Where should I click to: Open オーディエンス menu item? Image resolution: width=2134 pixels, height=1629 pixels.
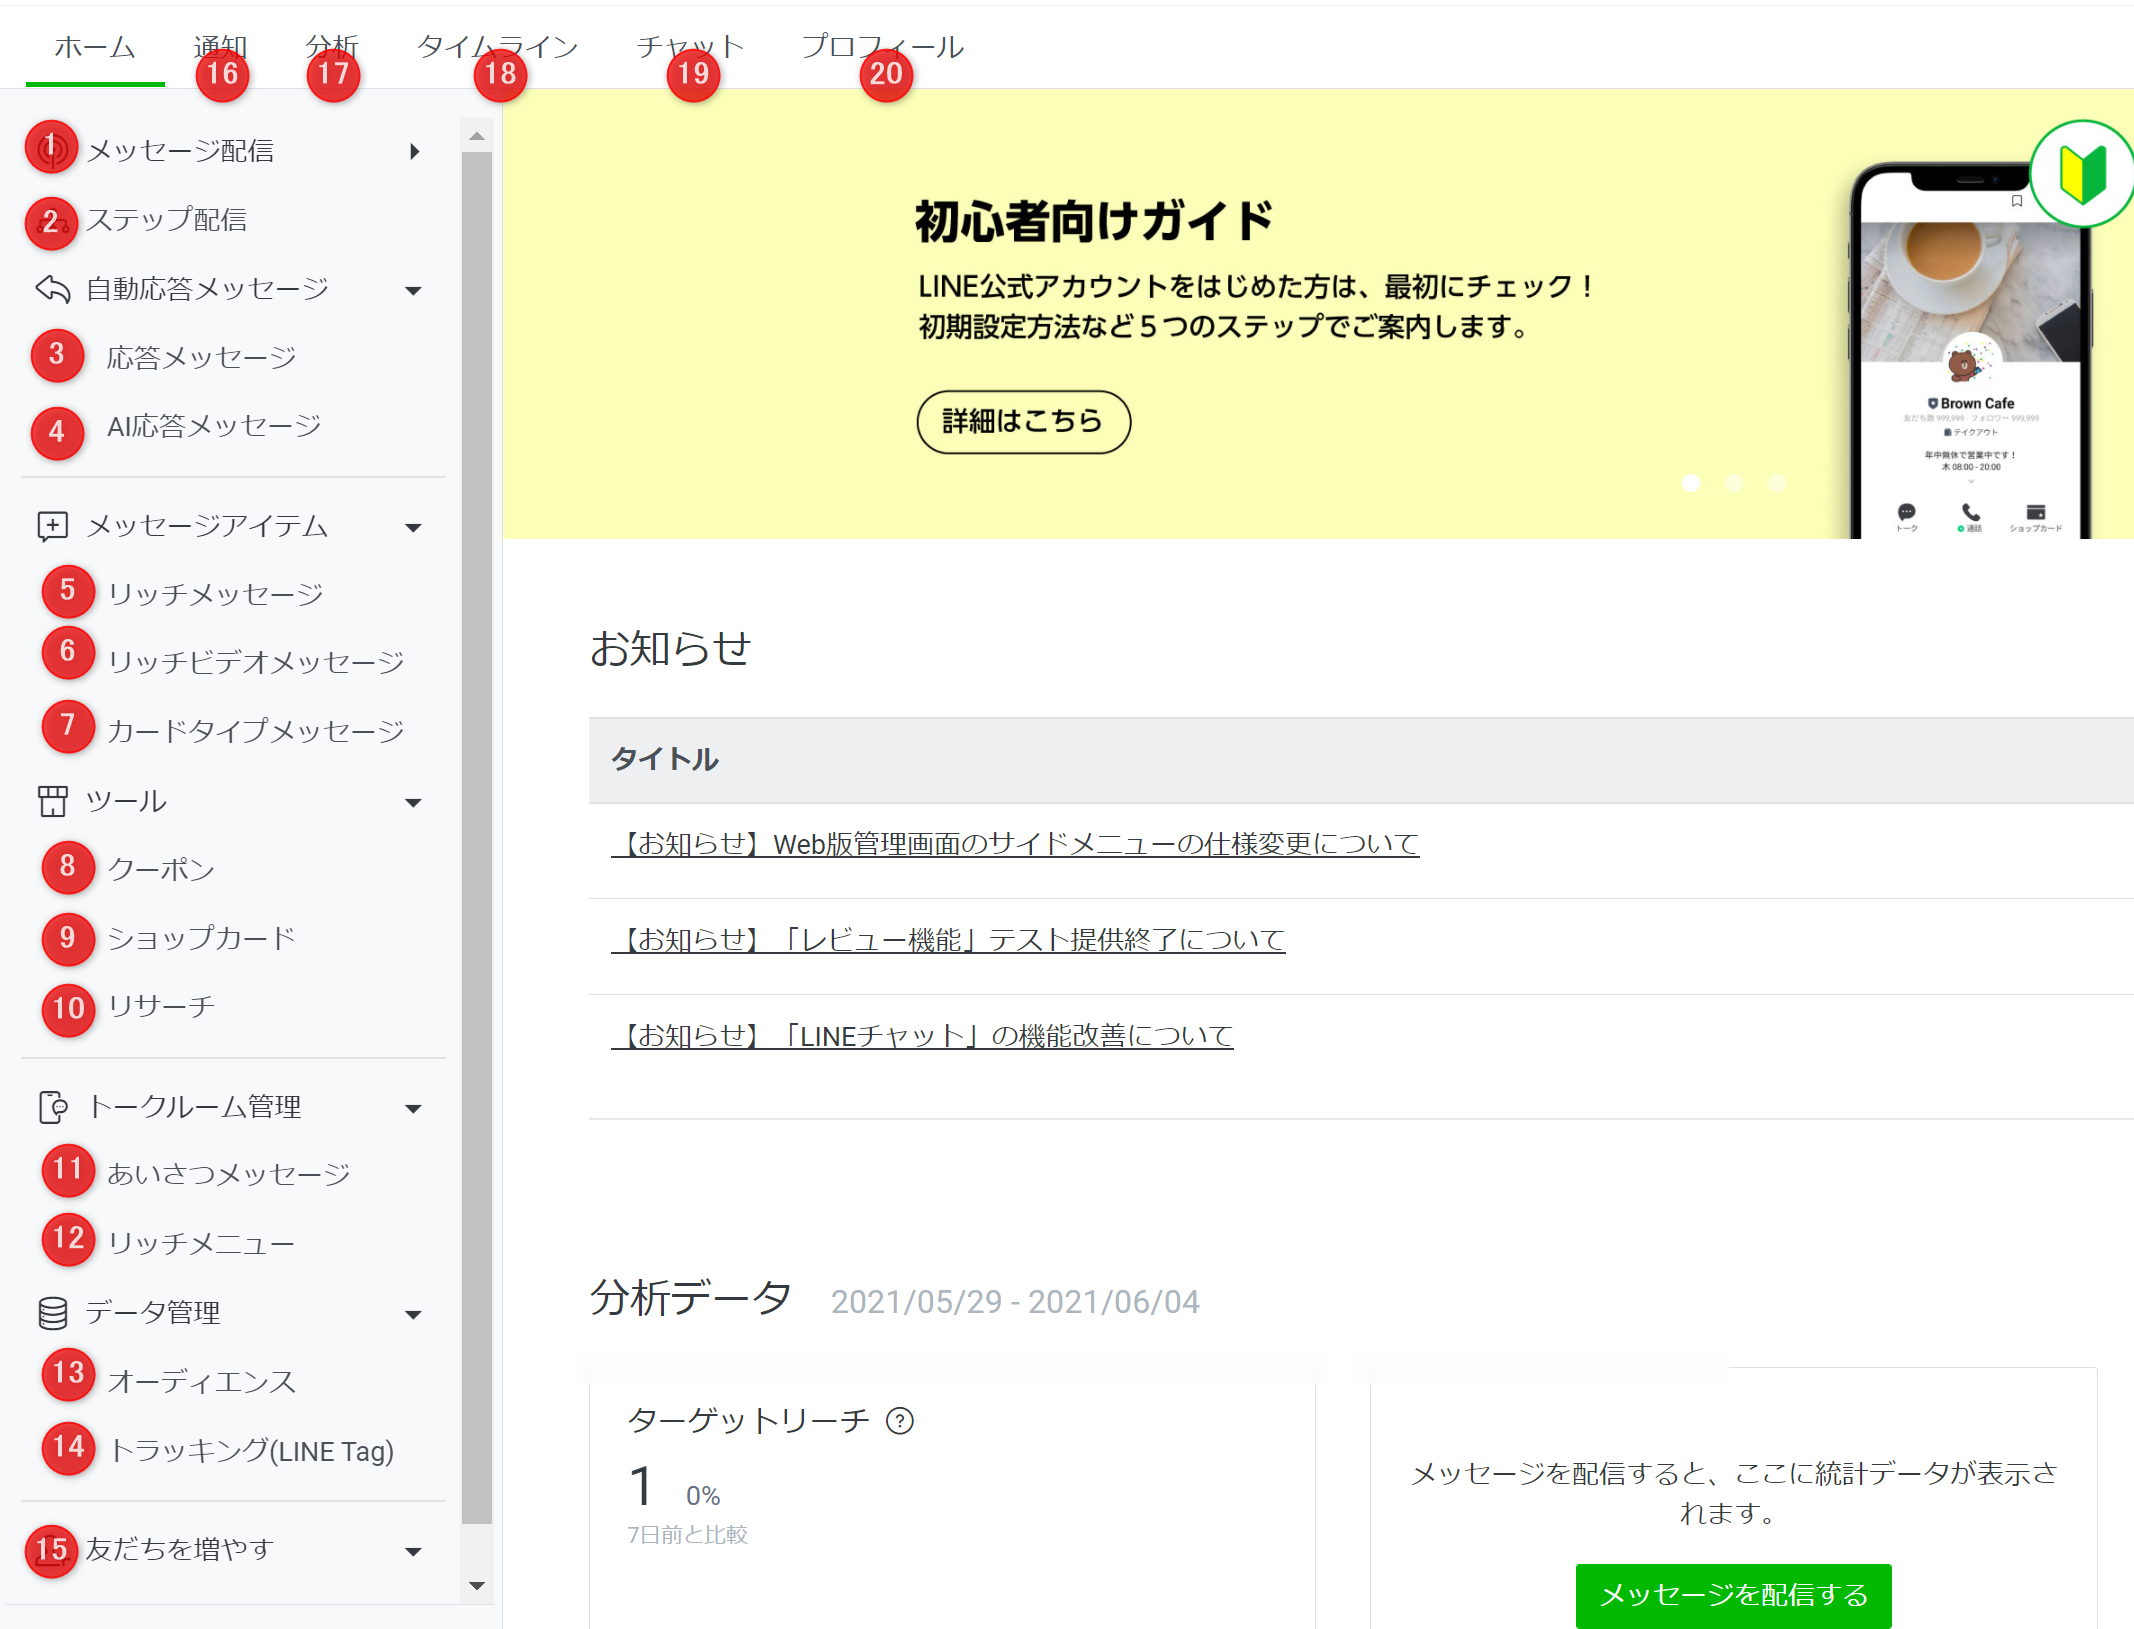(201, 1382)
